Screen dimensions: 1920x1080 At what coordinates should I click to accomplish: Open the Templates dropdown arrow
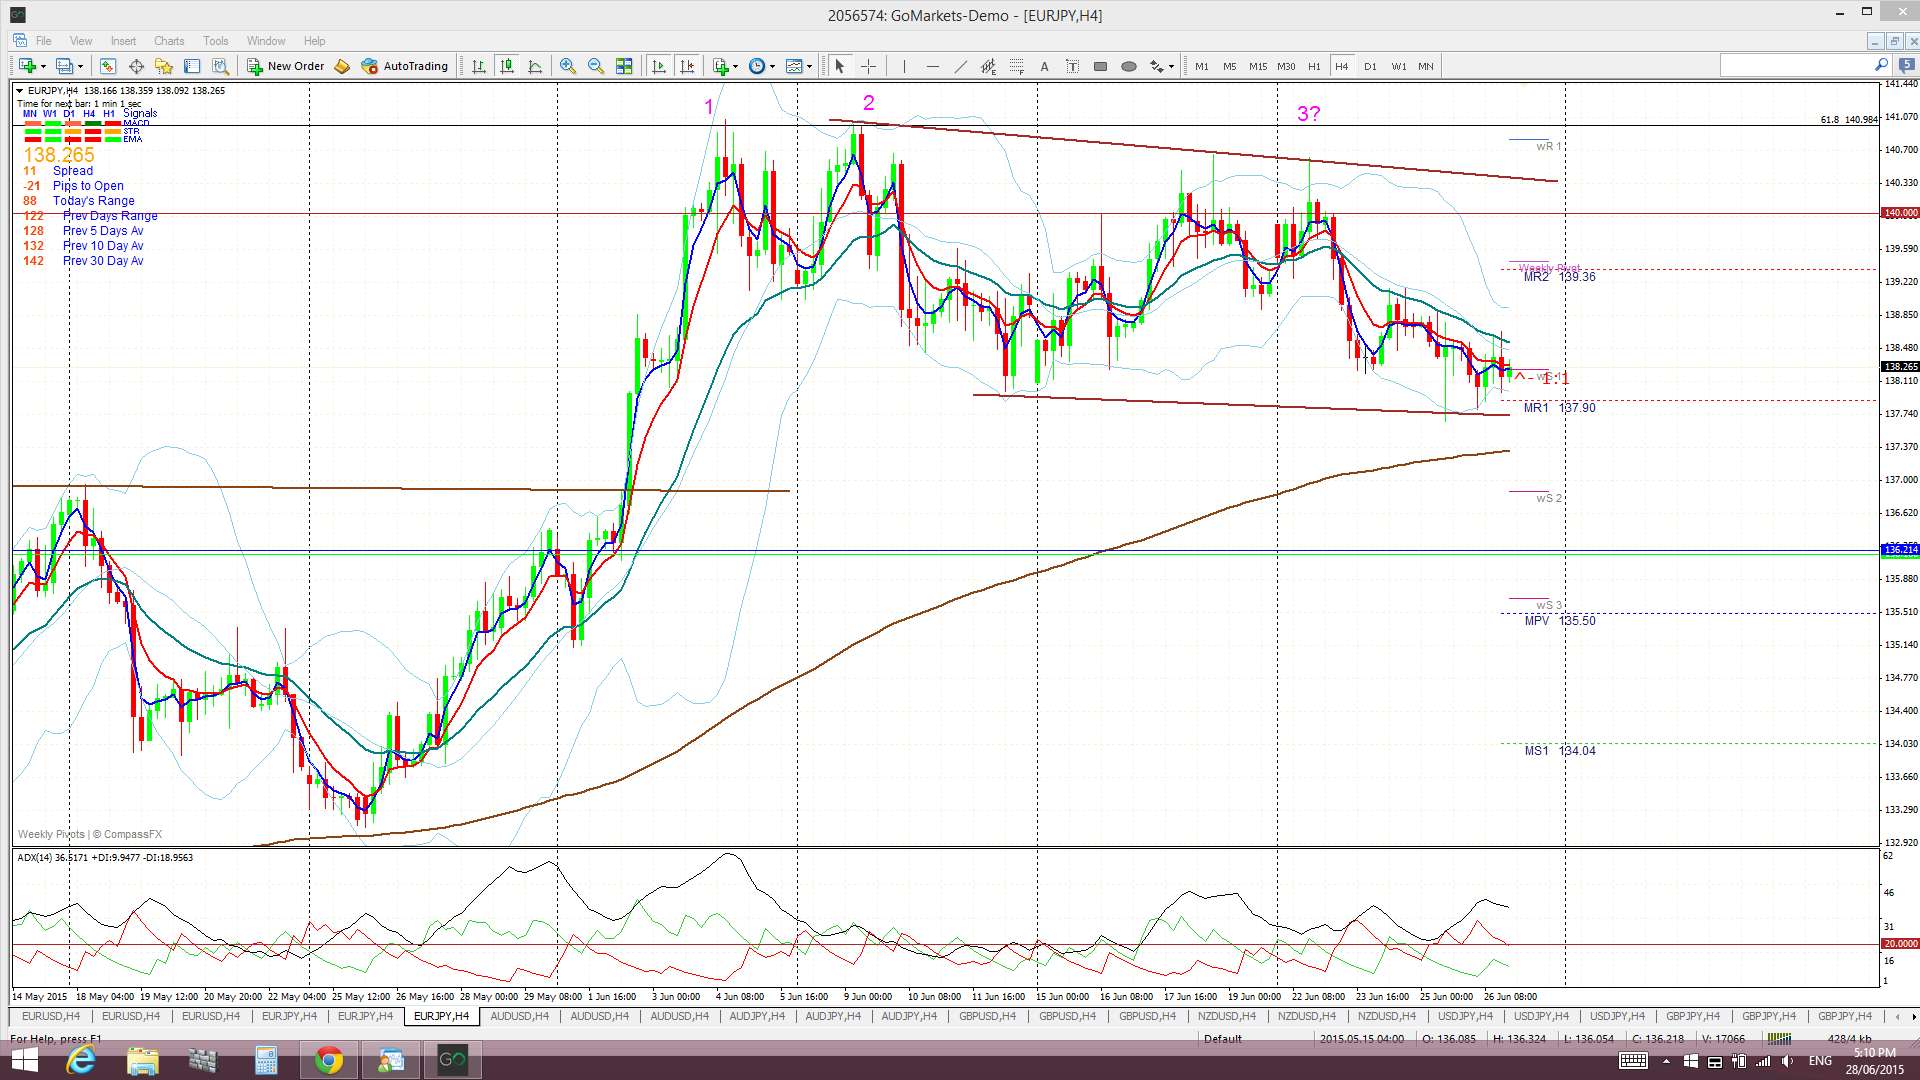point(808,67)
